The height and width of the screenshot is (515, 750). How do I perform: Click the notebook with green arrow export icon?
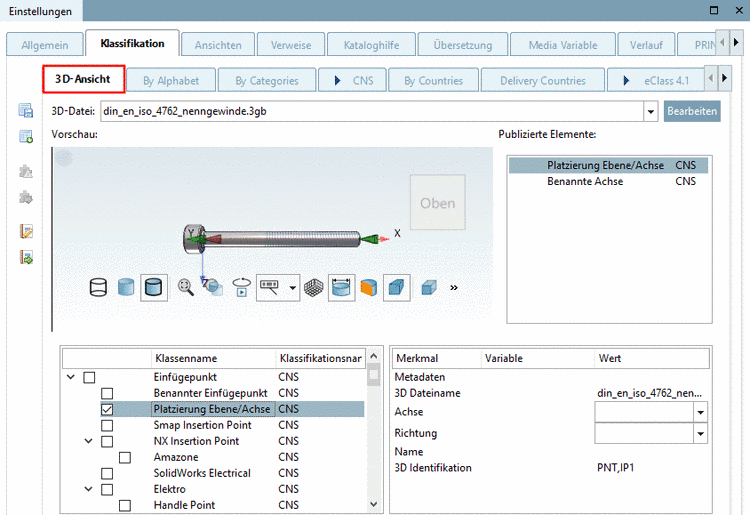pos(26,257)
